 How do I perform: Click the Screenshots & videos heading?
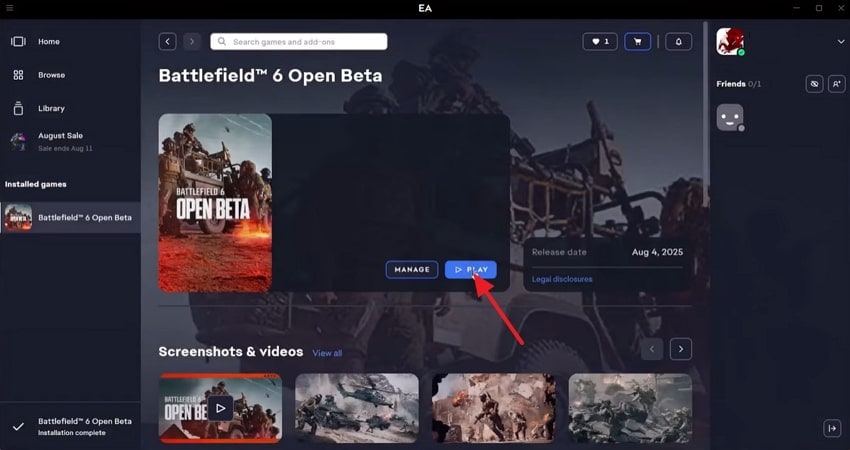[231, 352]
